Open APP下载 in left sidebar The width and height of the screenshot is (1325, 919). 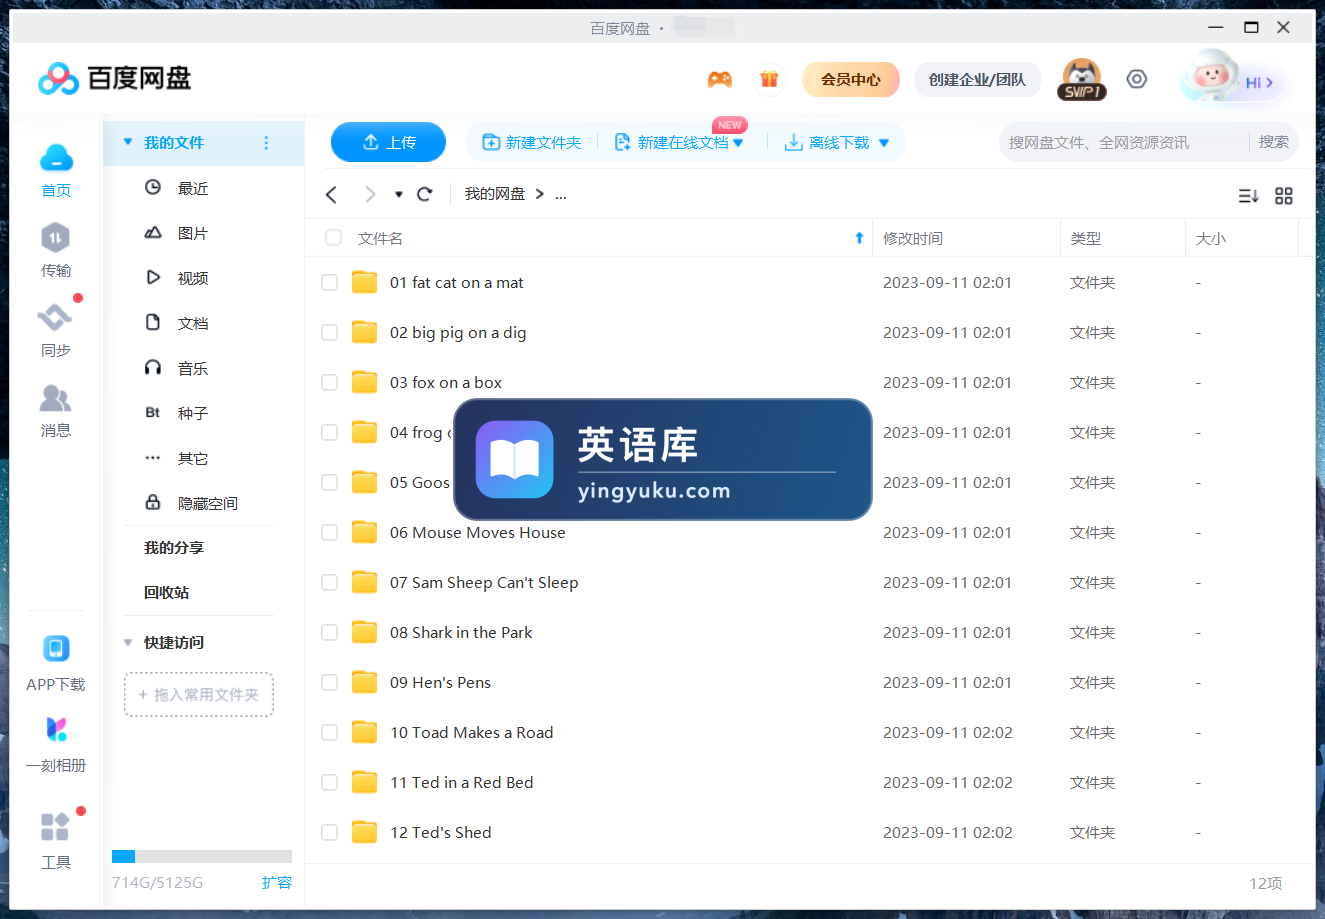[56, 663]
